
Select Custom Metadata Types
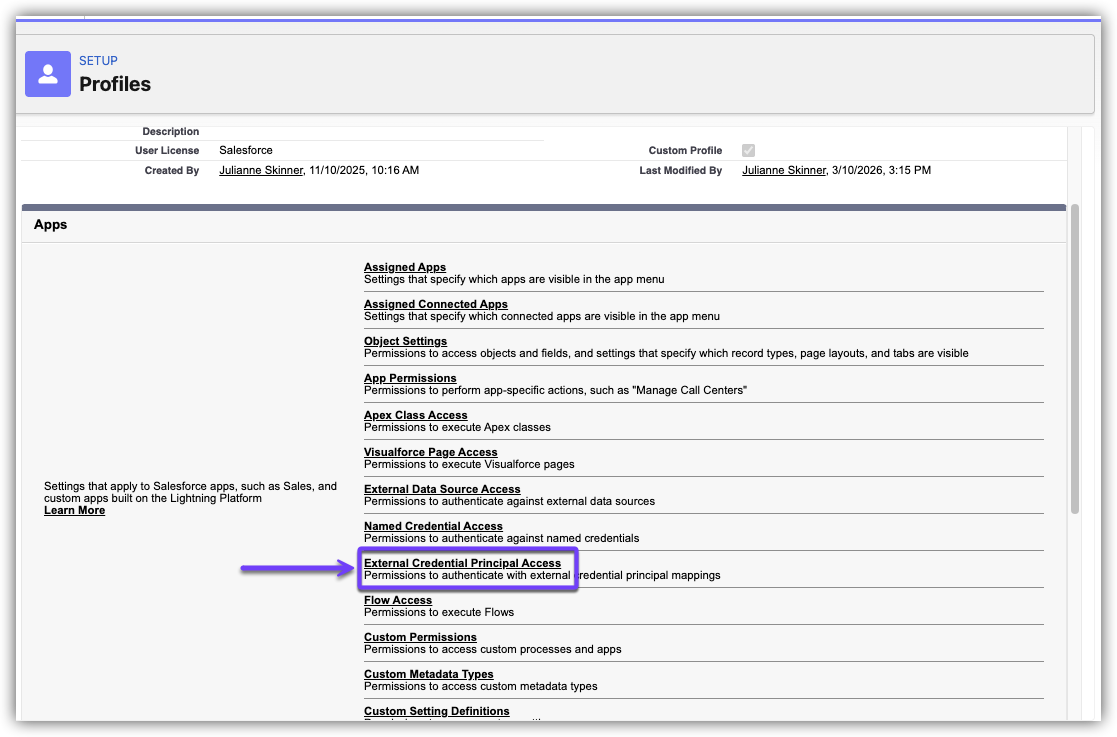pyautogui.click(x=428, y=674)
